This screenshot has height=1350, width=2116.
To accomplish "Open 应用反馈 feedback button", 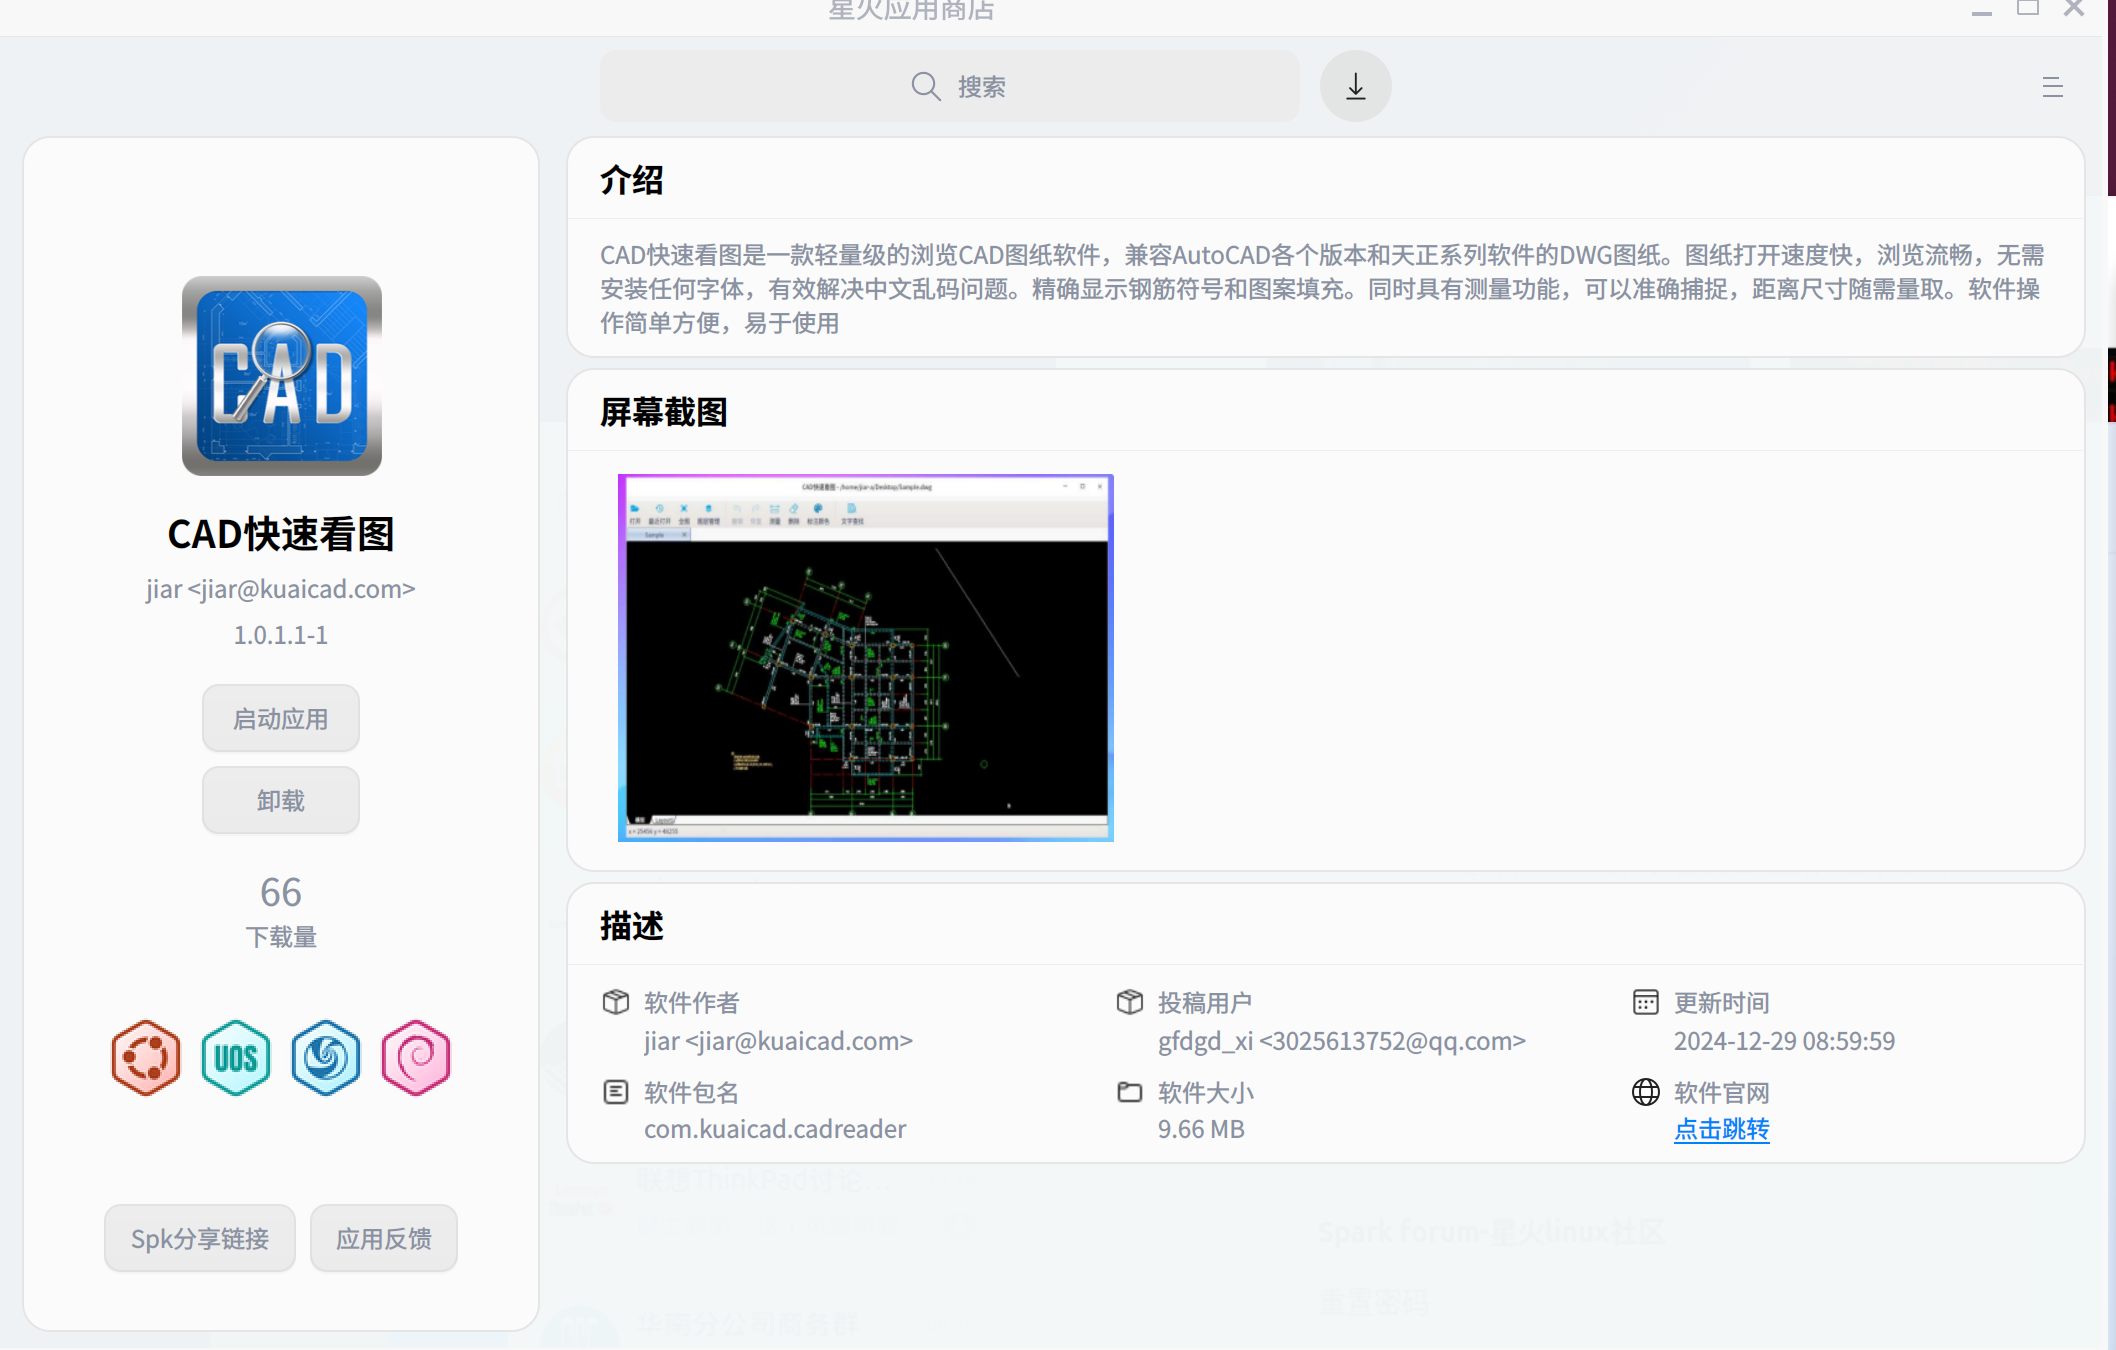I will click(x=384, y=1238).
